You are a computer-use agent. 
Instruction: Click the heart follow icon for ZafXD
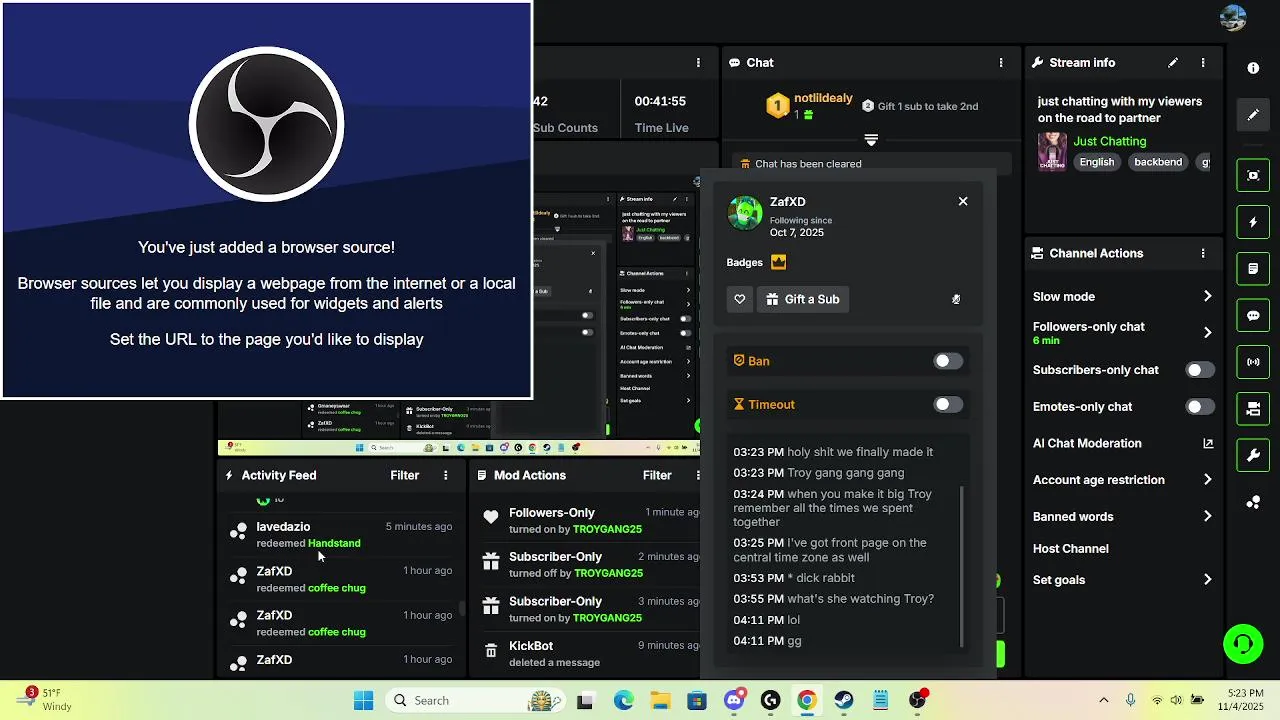coord(740,299)
